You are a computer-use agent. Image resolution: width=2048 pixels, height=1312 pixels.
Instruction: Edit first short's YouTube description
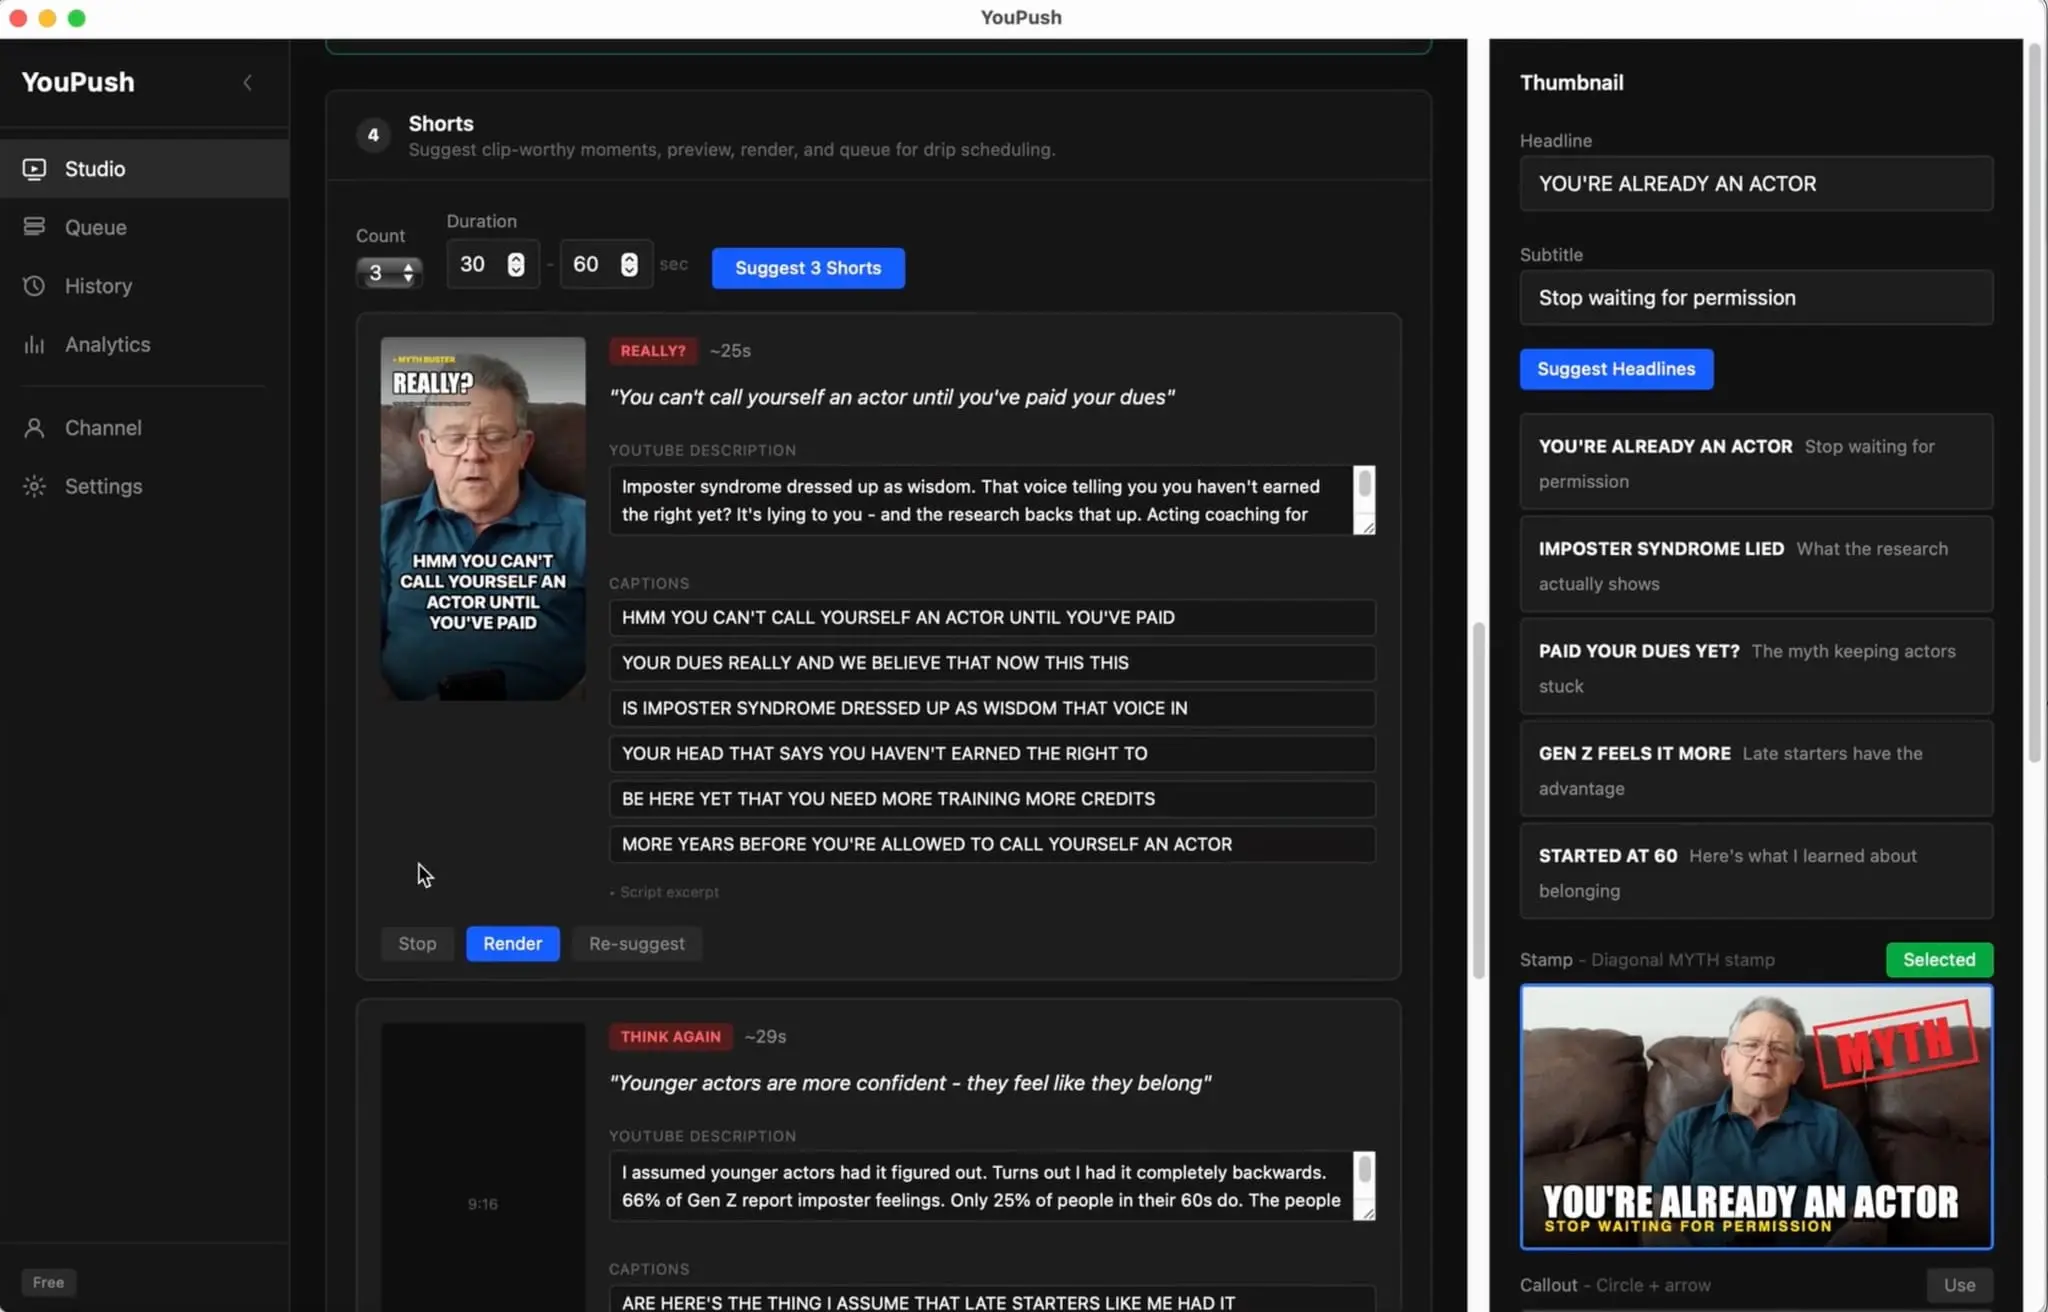tap(980, 500)
